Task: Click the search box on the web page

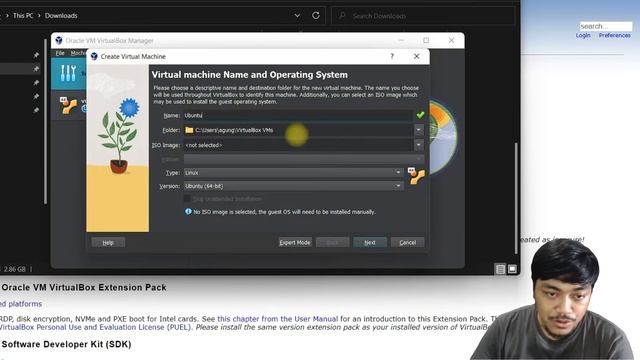Action: [606, 26]
